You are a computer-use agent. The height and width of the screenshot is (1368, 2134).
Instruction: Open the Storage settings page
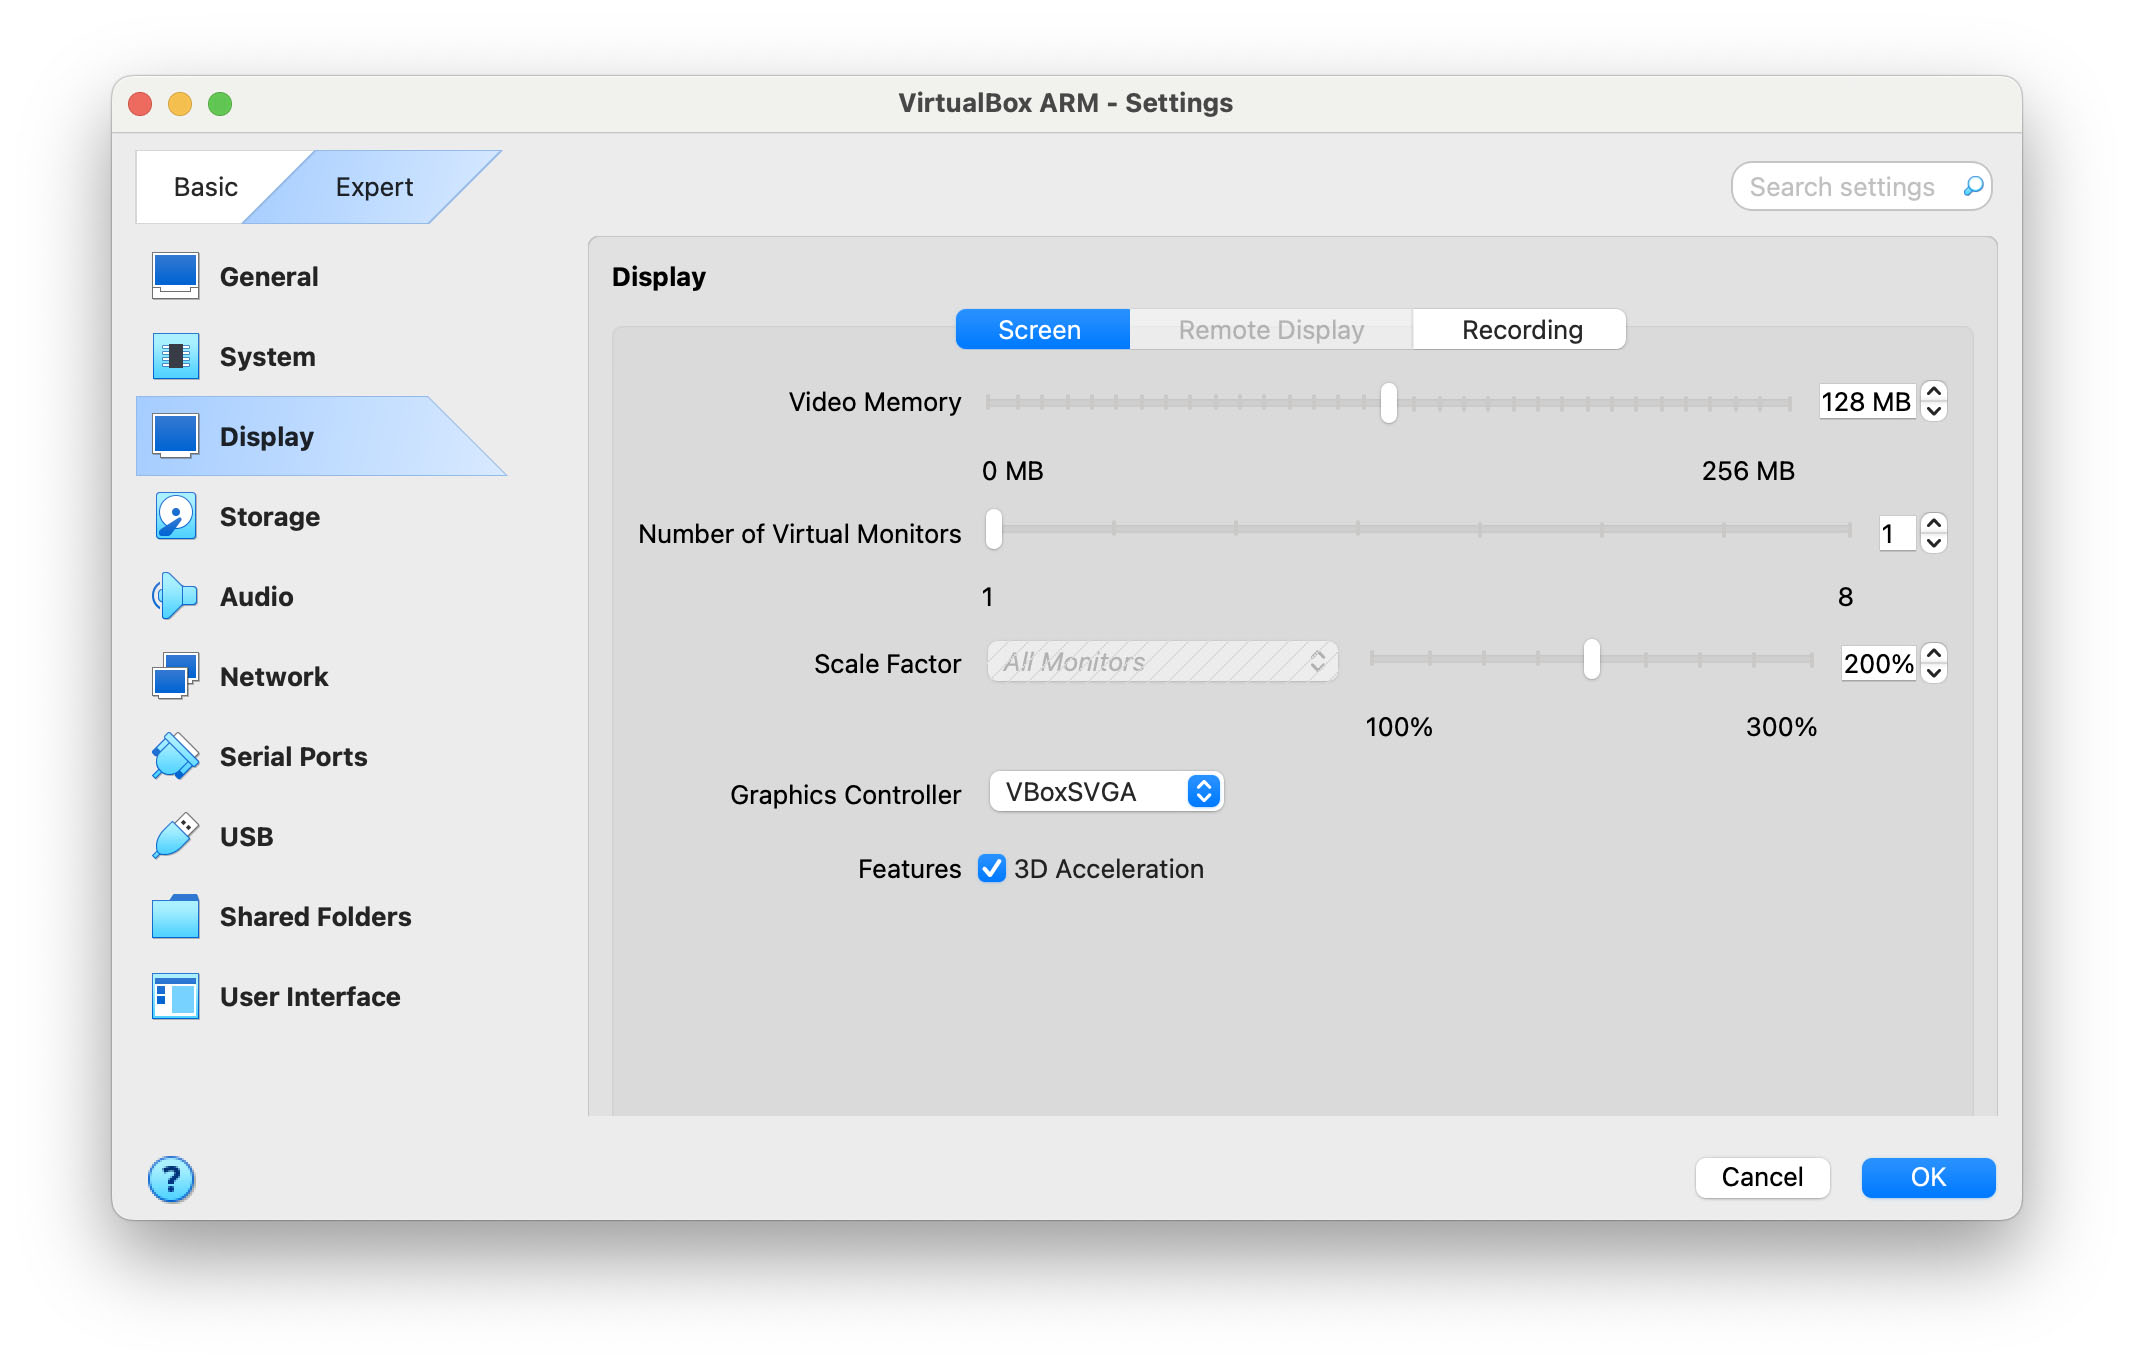[176, 516]
